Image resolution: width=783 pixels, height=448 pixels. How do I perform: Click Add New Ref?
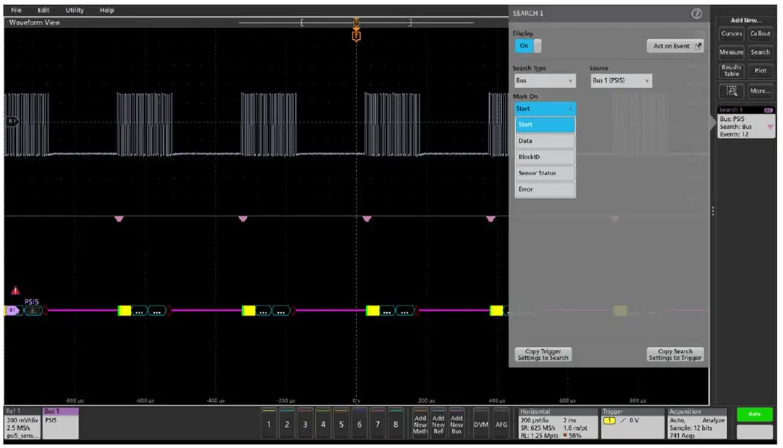(438, 424)
